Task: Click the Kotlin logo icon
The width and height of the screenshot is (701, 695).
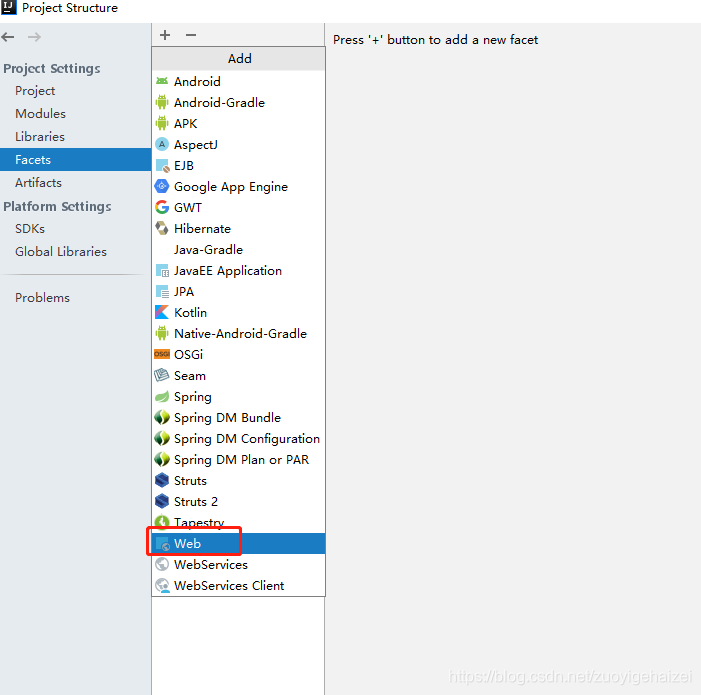Action: click(x=162, y=312)
